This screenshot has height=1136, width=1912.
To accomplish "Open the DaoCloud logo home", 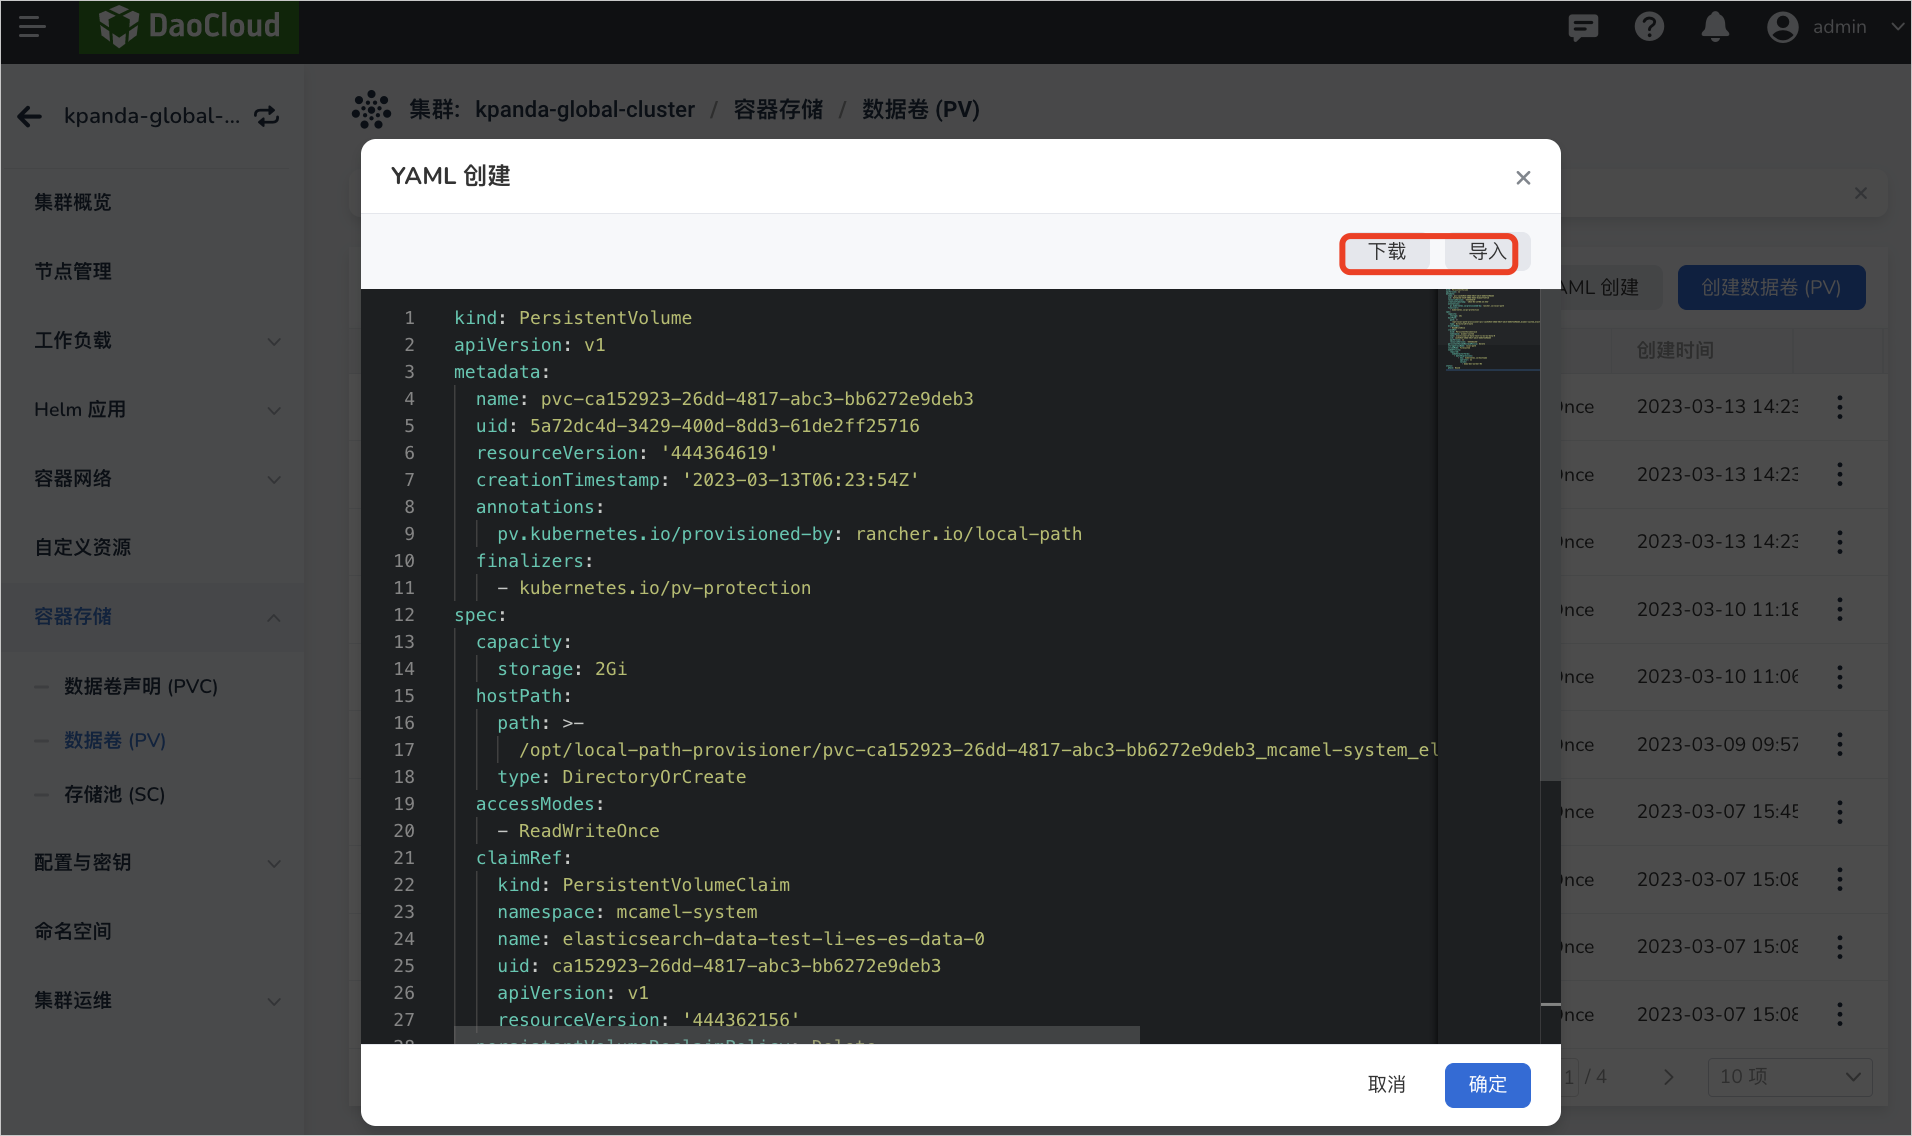I will (x=189, y=27).
